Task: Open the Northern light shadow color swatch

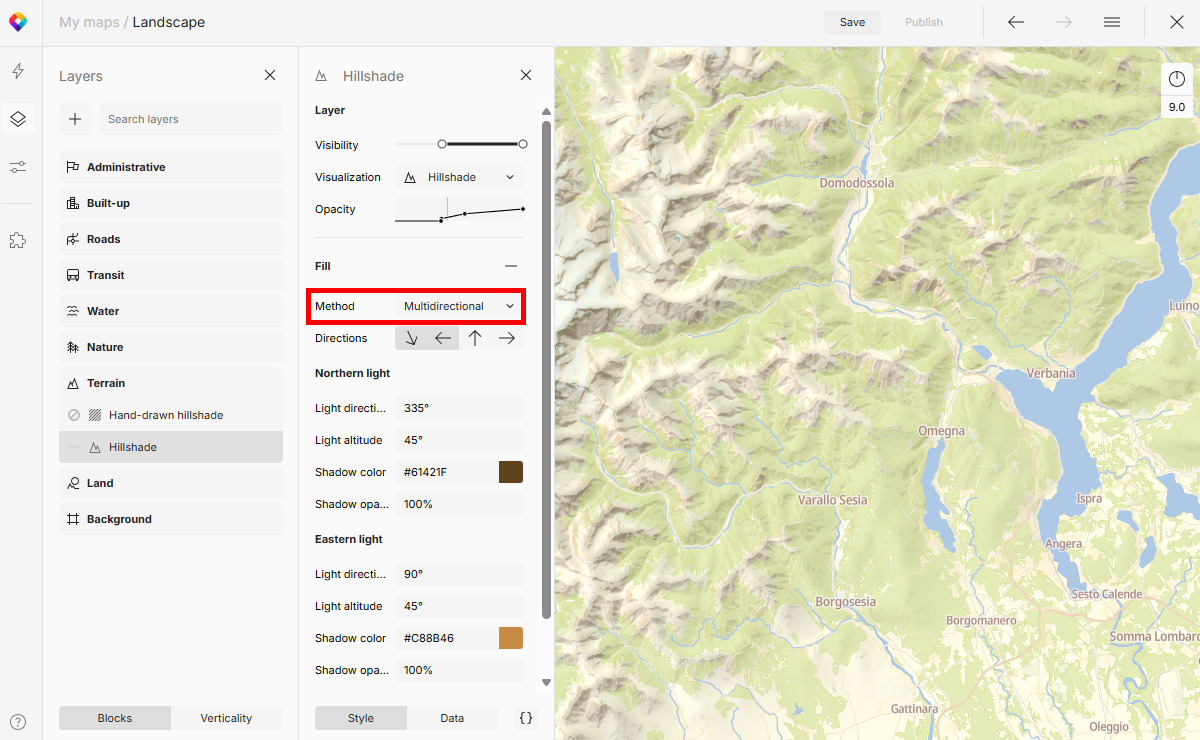Action: click(x=510, y=471)
